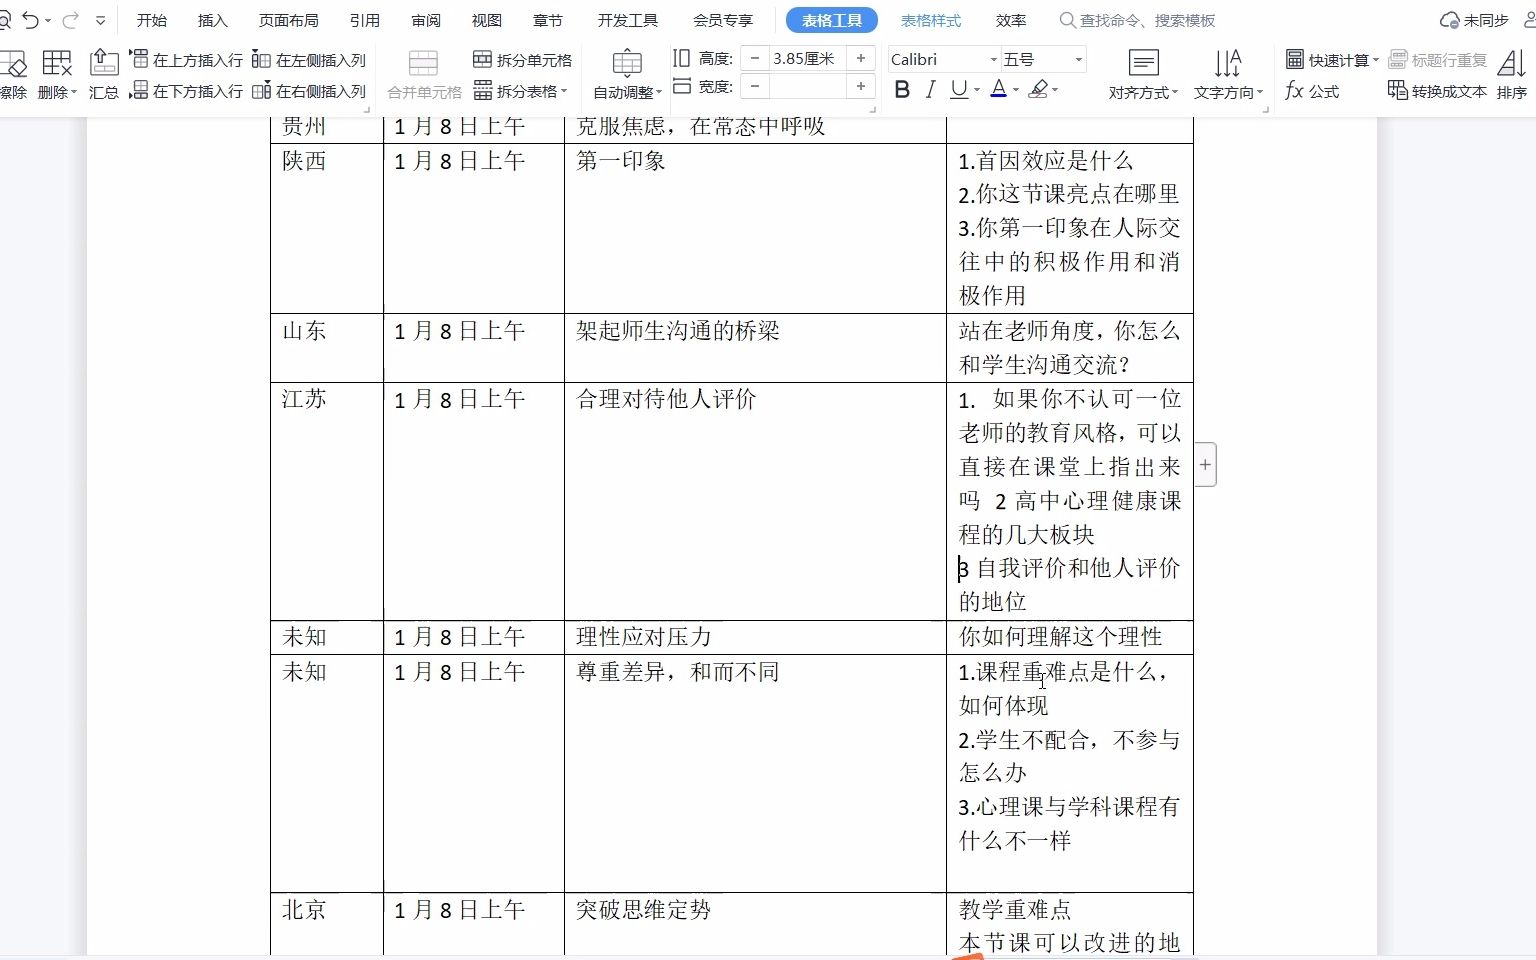Click the cell text 理性应对压力

coord(644,637)
